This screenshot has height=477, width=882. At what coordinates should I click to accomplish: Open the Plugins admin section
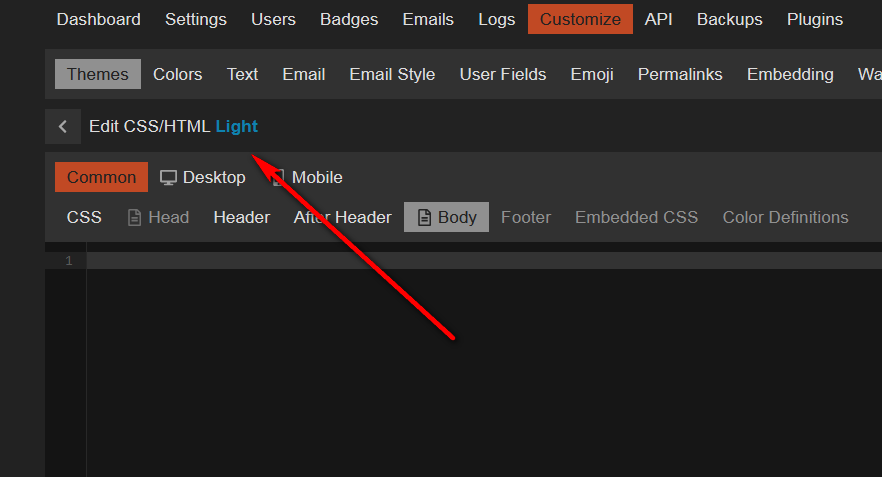[814, 19]
